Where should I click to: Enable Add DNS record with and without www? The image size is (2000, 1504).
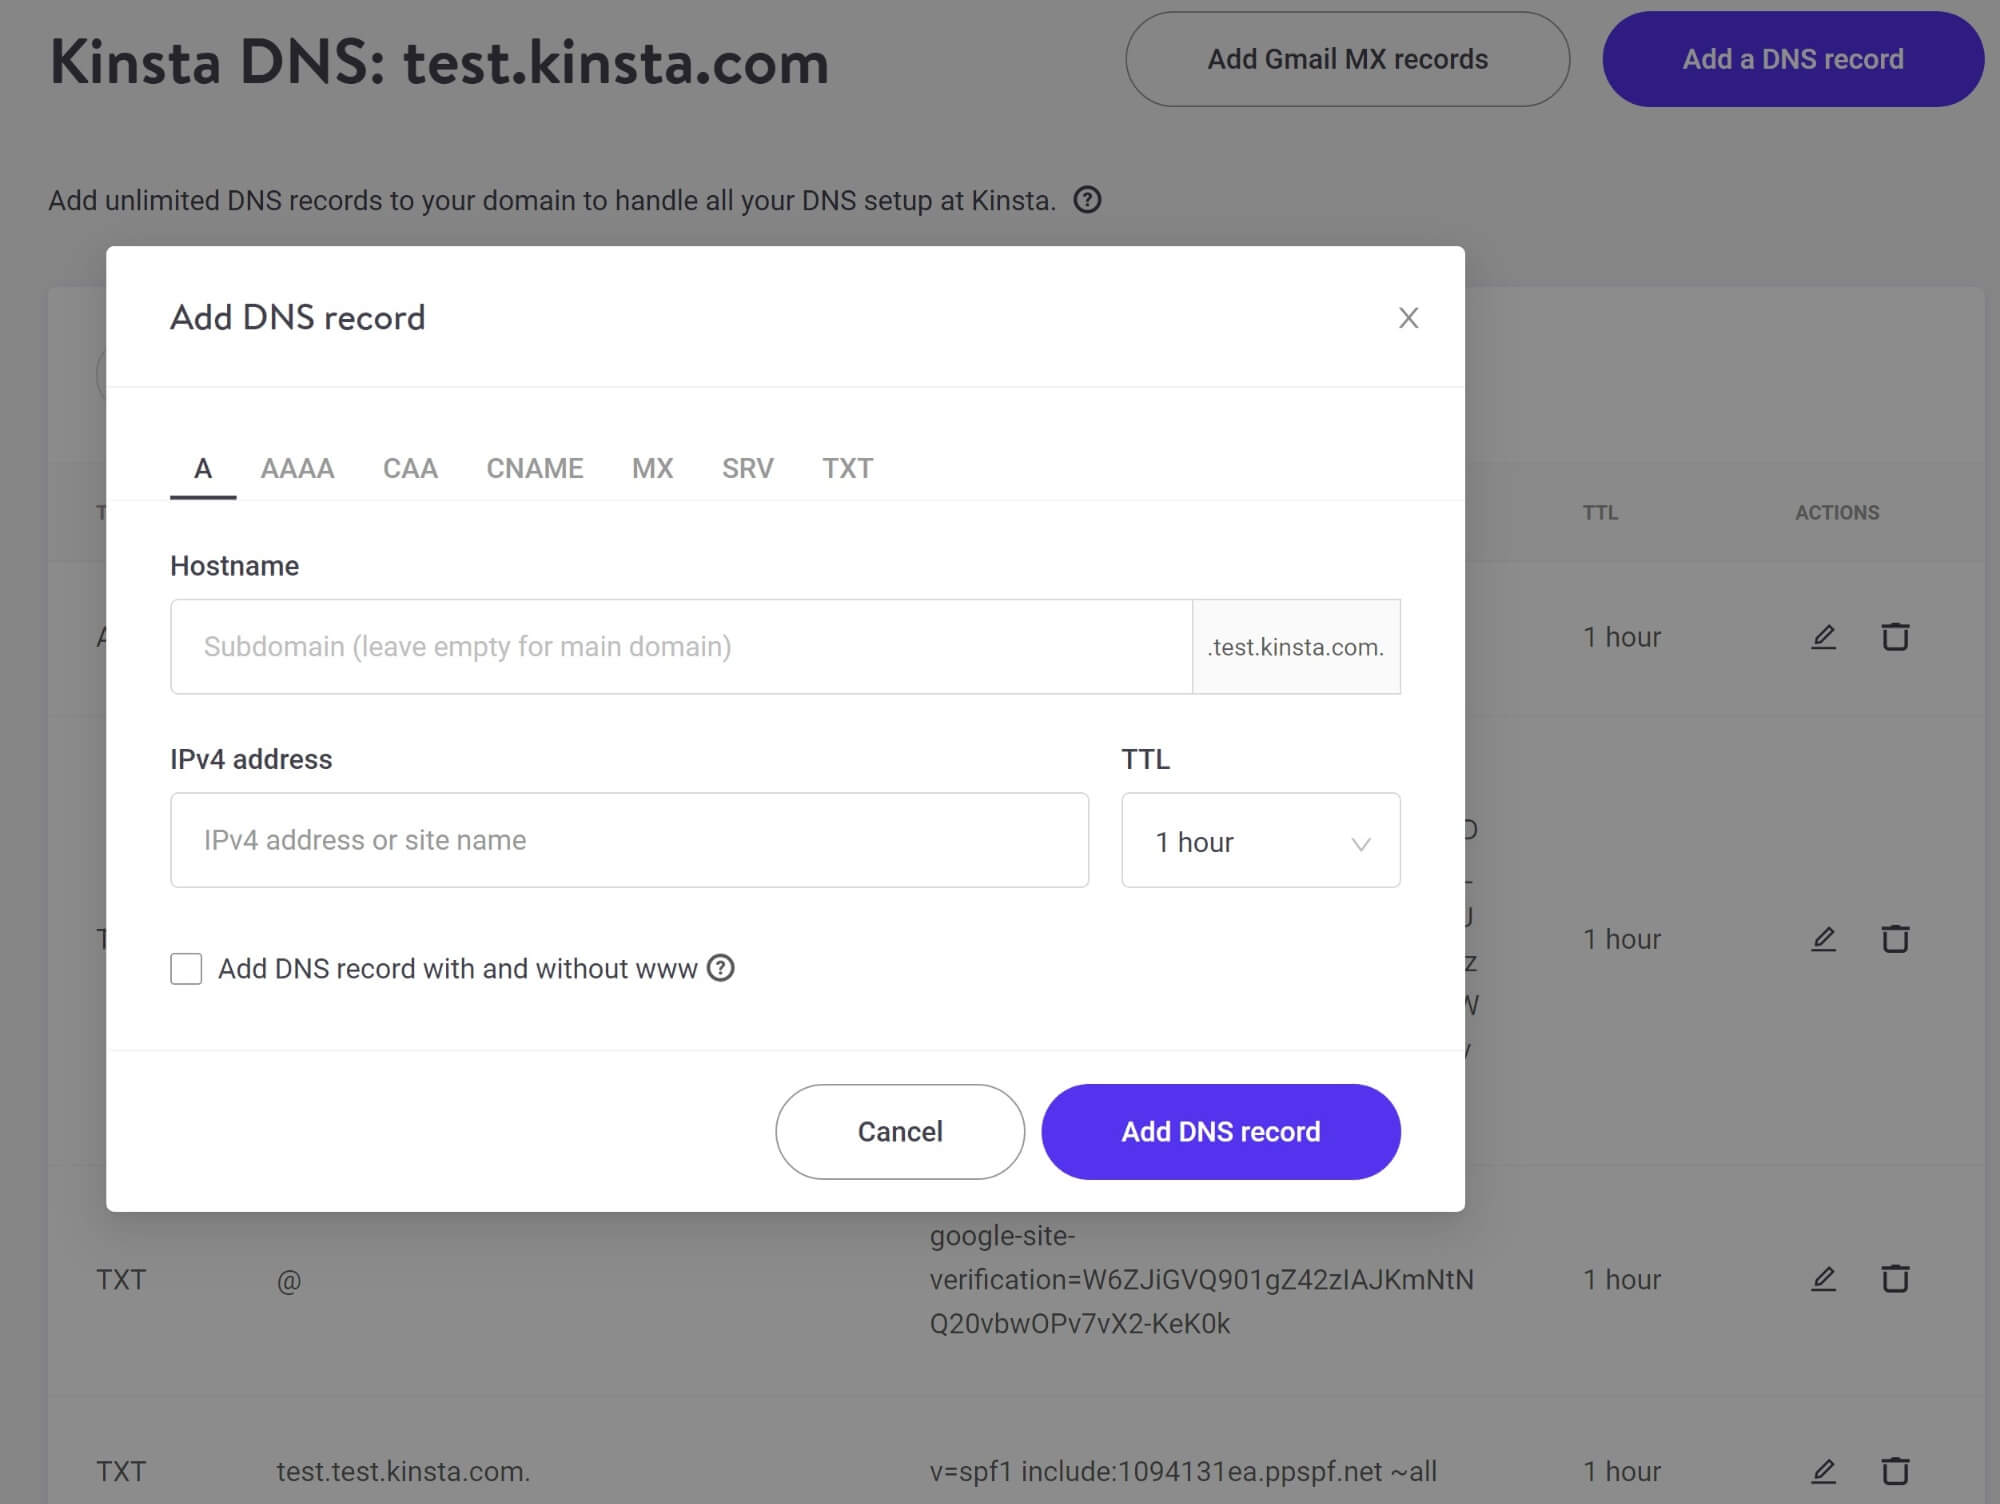point(186,968)
